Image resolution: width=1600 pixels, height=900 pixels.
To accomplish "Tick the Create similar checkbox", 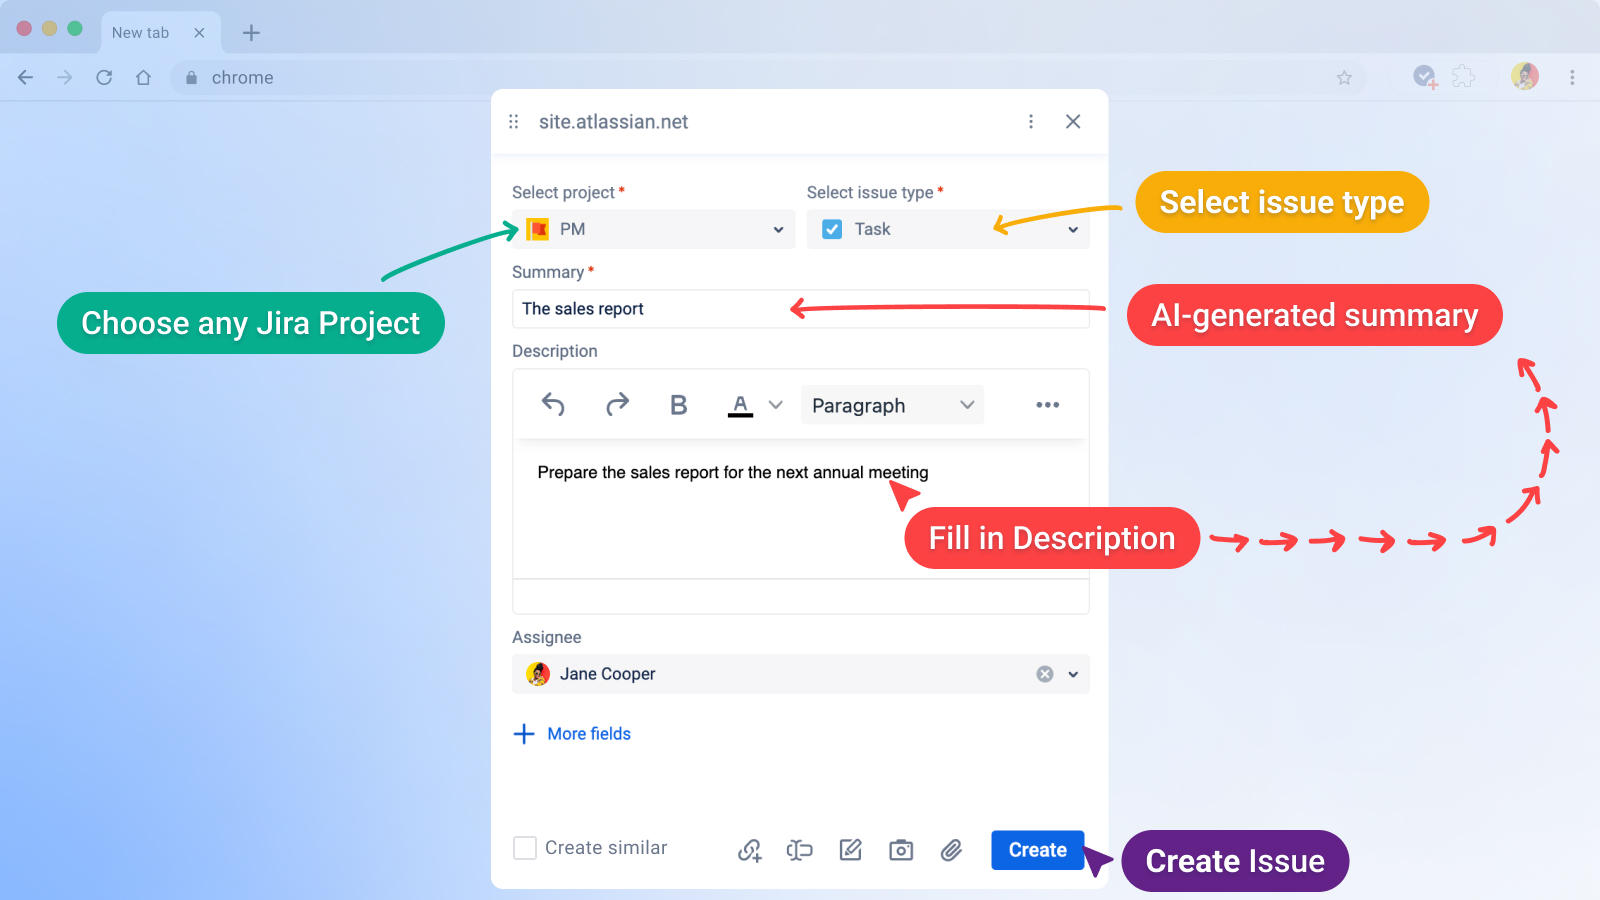I will [525, 848].
